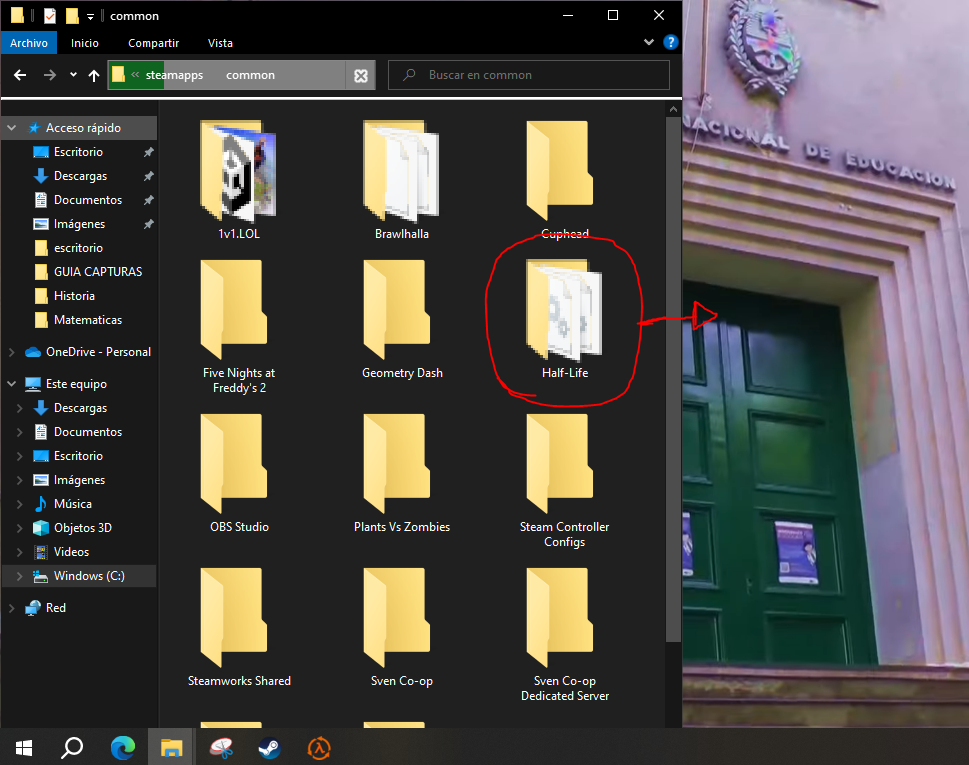Expand Windows (C:) drive node
This screenshot has height=765, width=969.
pyautogui.click(x=19, y=576)
